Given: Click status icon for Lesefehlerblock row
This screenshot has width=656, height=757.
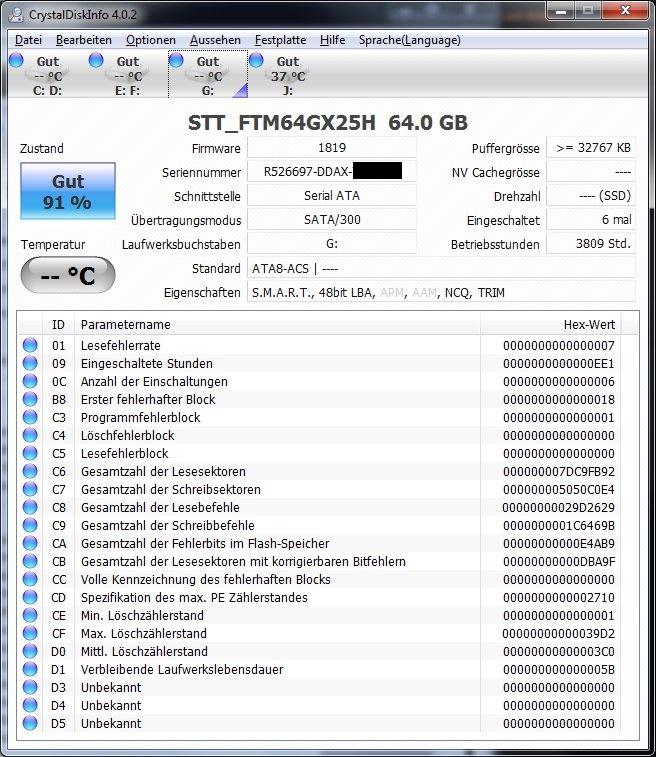Looking at the screenshot, I should click(30, 453).
